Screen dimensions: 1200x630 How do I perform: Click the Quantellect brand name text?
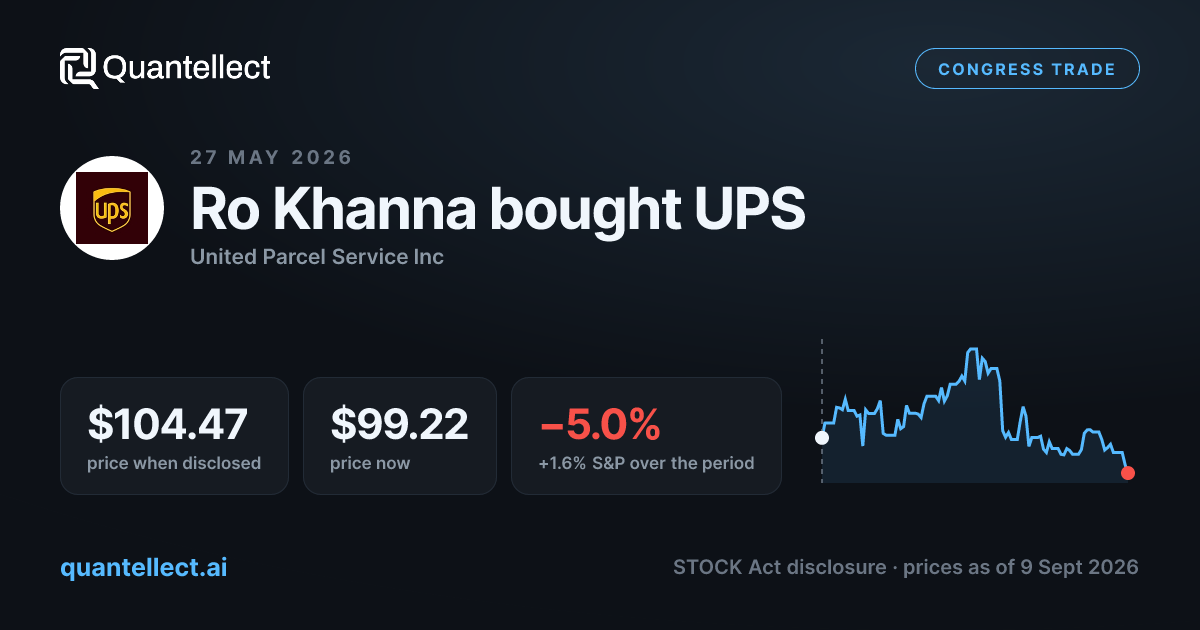(x=187, y=68)
